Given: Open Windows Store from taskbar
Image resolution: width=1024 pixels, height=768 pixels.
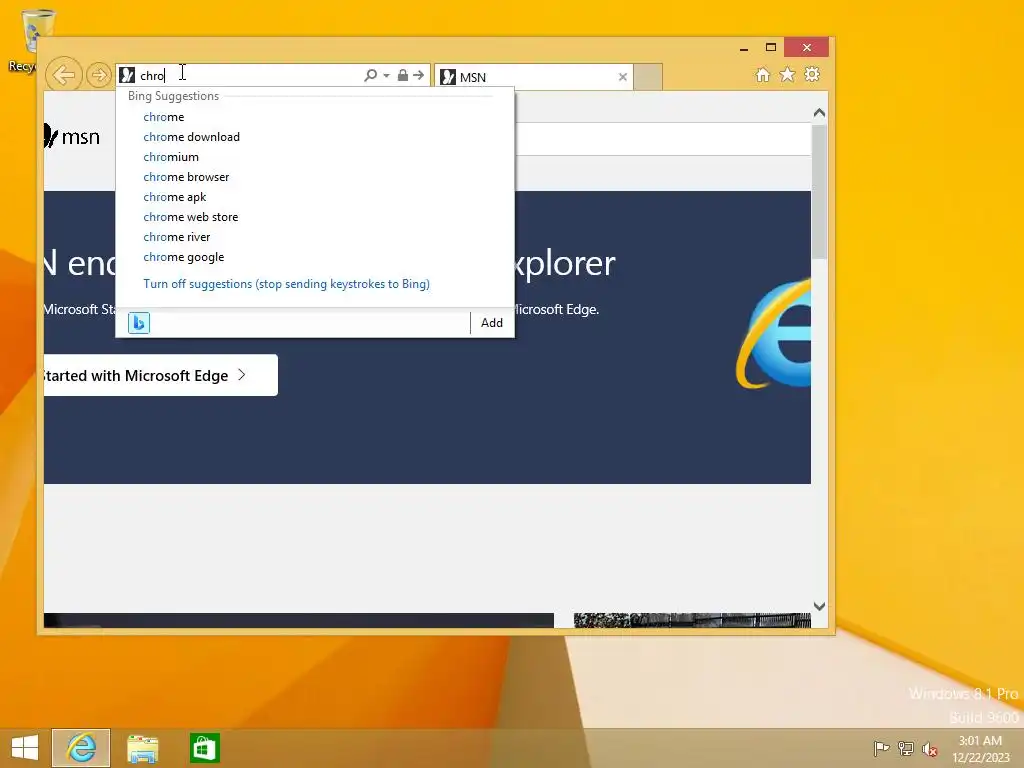Looking at the screenshot, I should pyautogui.click(x=204, y=748).
